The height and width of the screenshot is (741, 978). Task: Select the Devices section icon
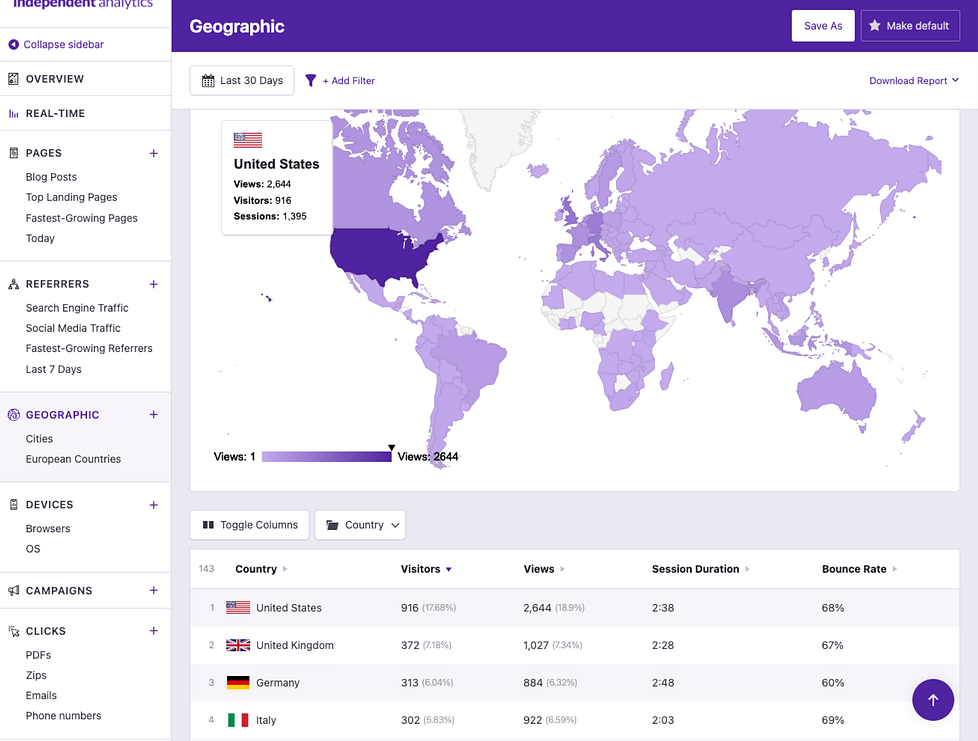[11, 505]
